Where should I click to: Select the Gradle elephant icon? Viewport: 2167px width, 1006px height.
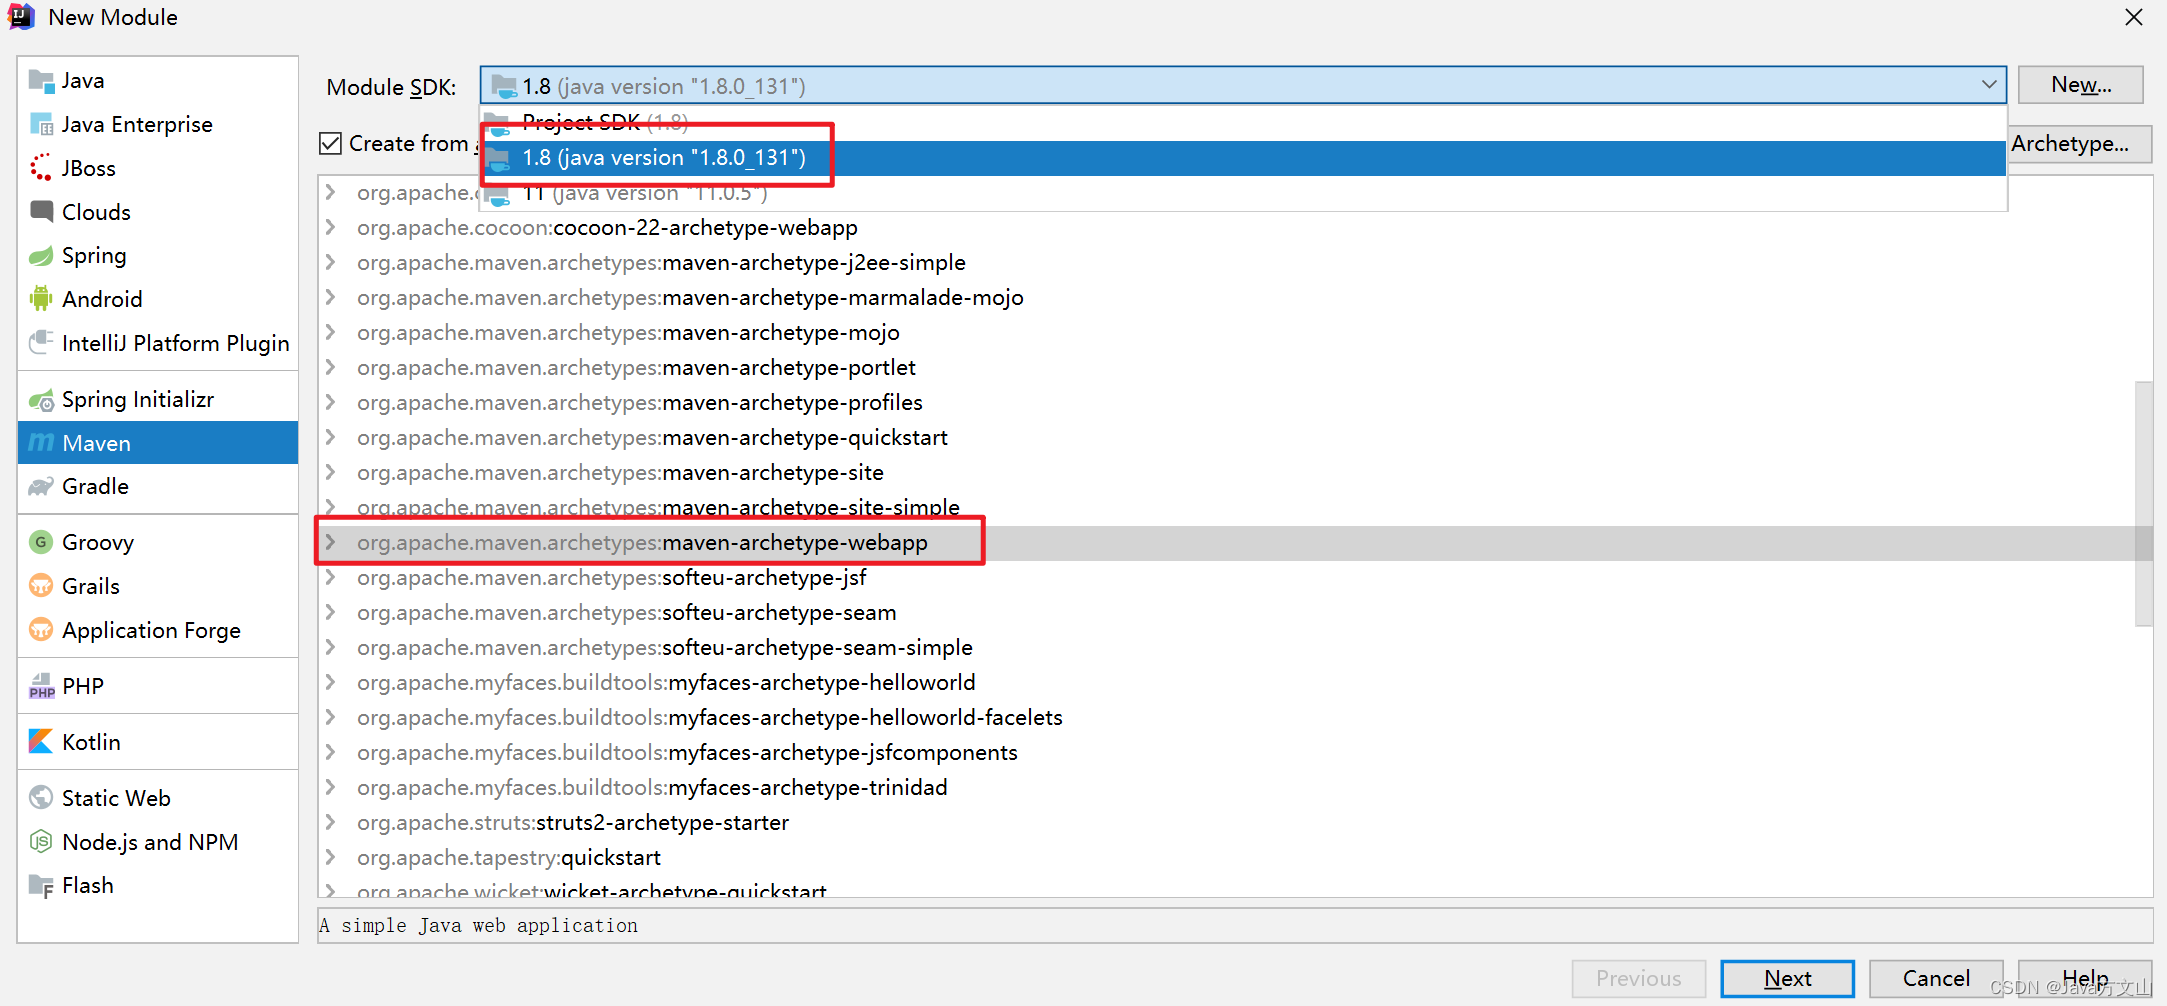coord(41,487)
